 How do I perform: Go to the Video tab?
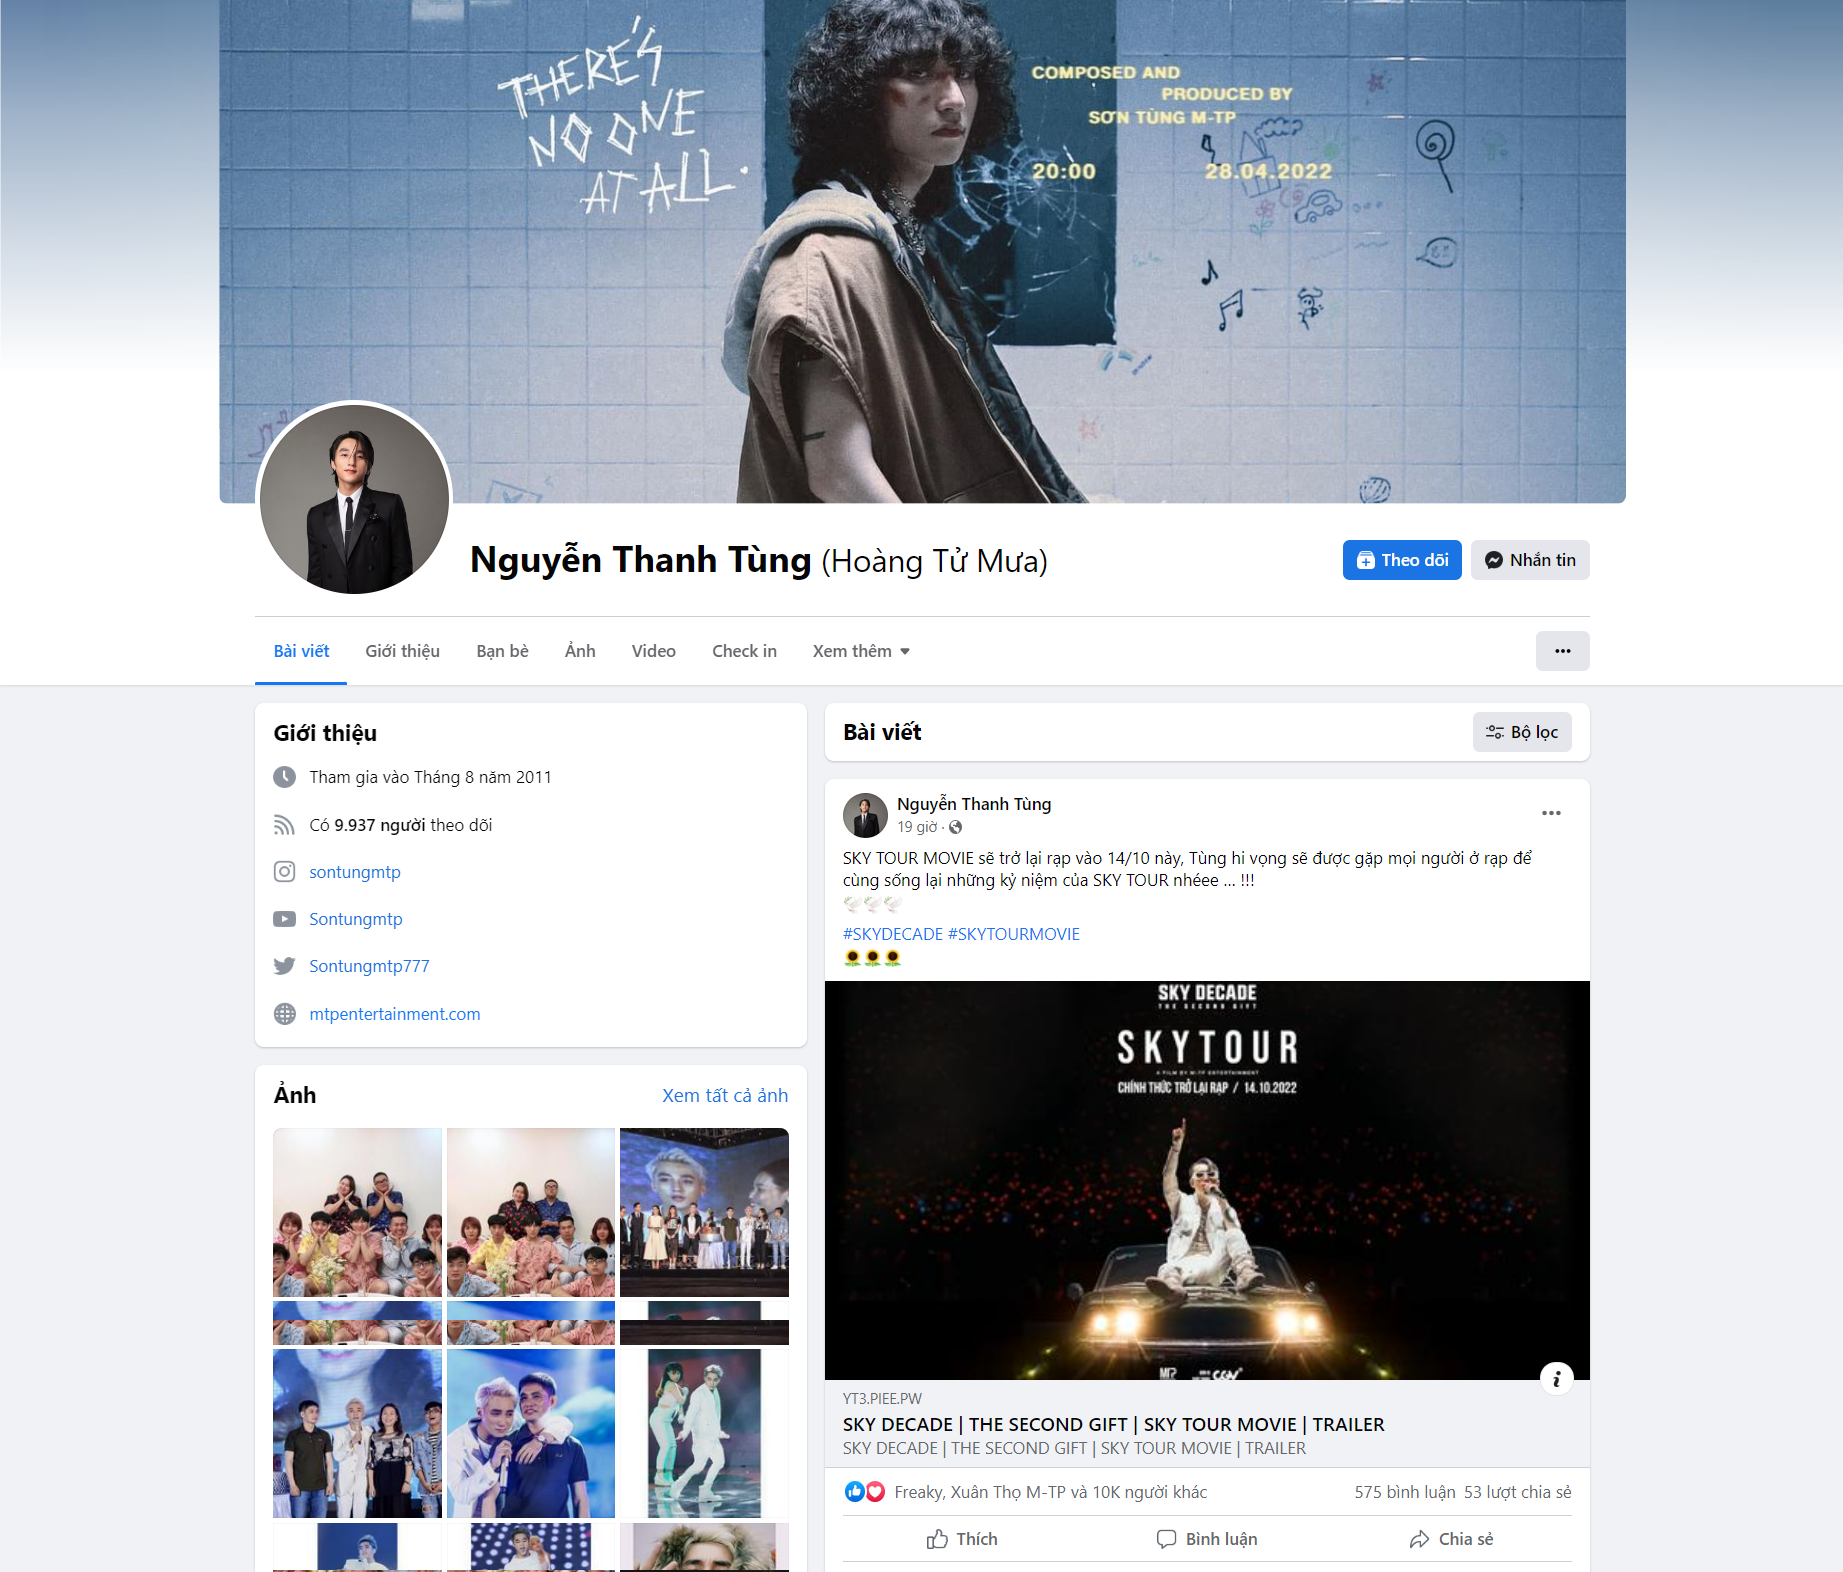(654, 651)
